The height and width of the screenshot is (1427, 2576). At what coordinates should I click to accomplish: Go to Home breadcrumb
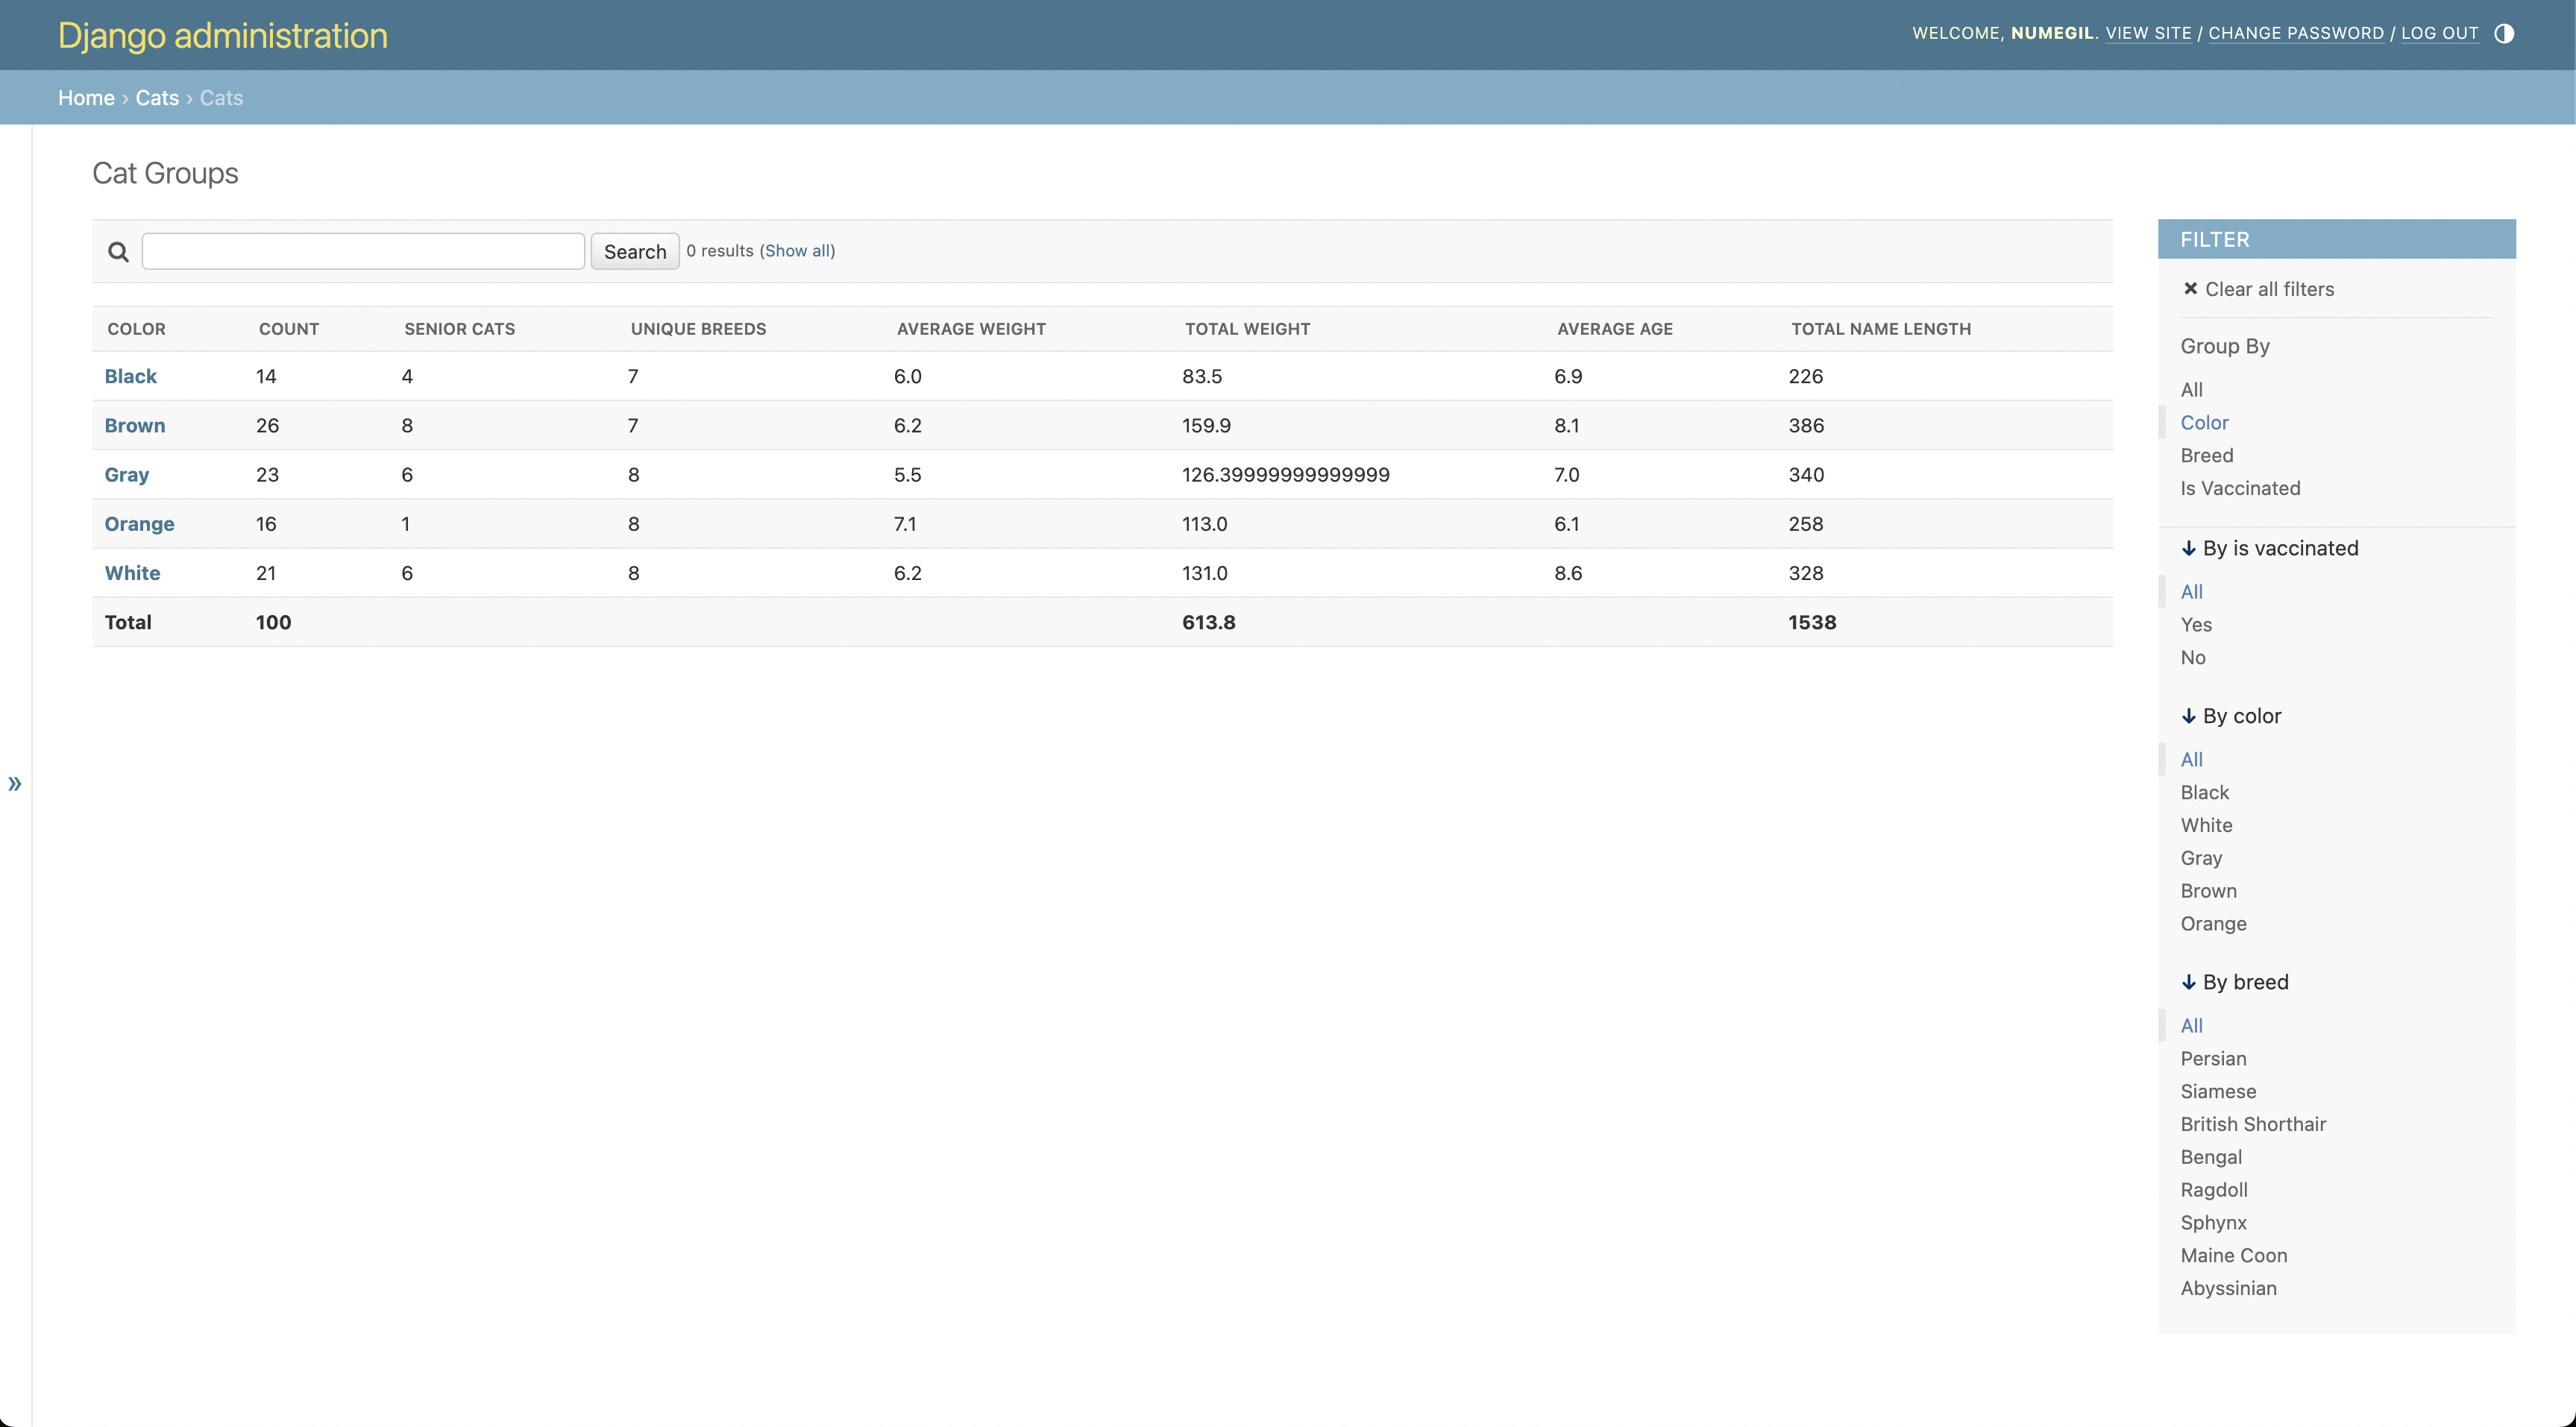[x=86, y=98]
